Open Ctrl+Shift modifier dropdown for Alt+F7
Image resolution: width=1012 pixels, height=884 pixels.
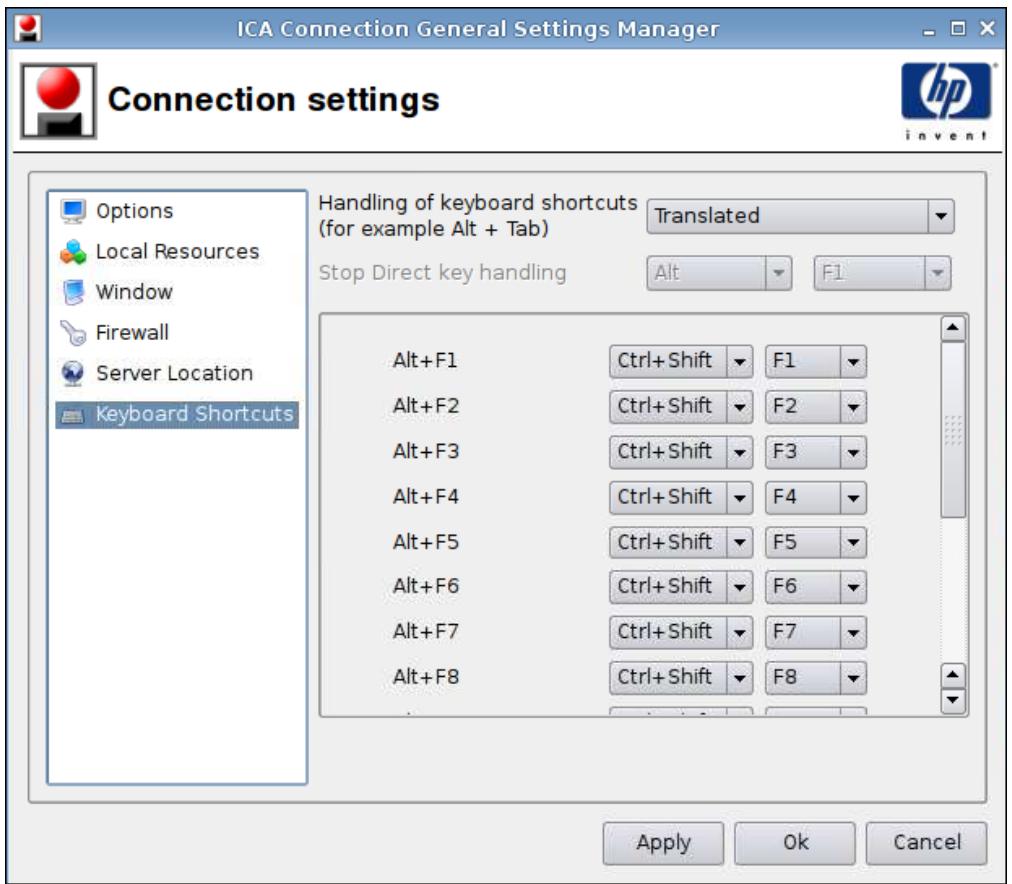681,632
